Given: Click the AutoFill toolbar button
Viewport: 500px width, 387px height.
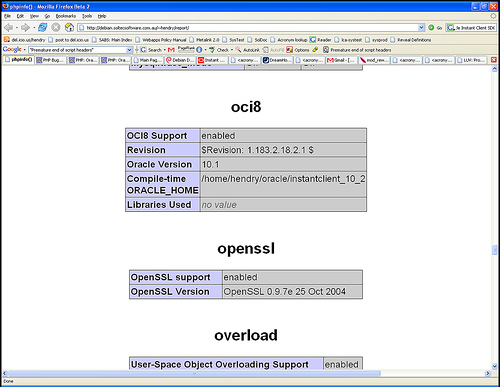Looking at the screenshot, I should [x=273, y=50].
